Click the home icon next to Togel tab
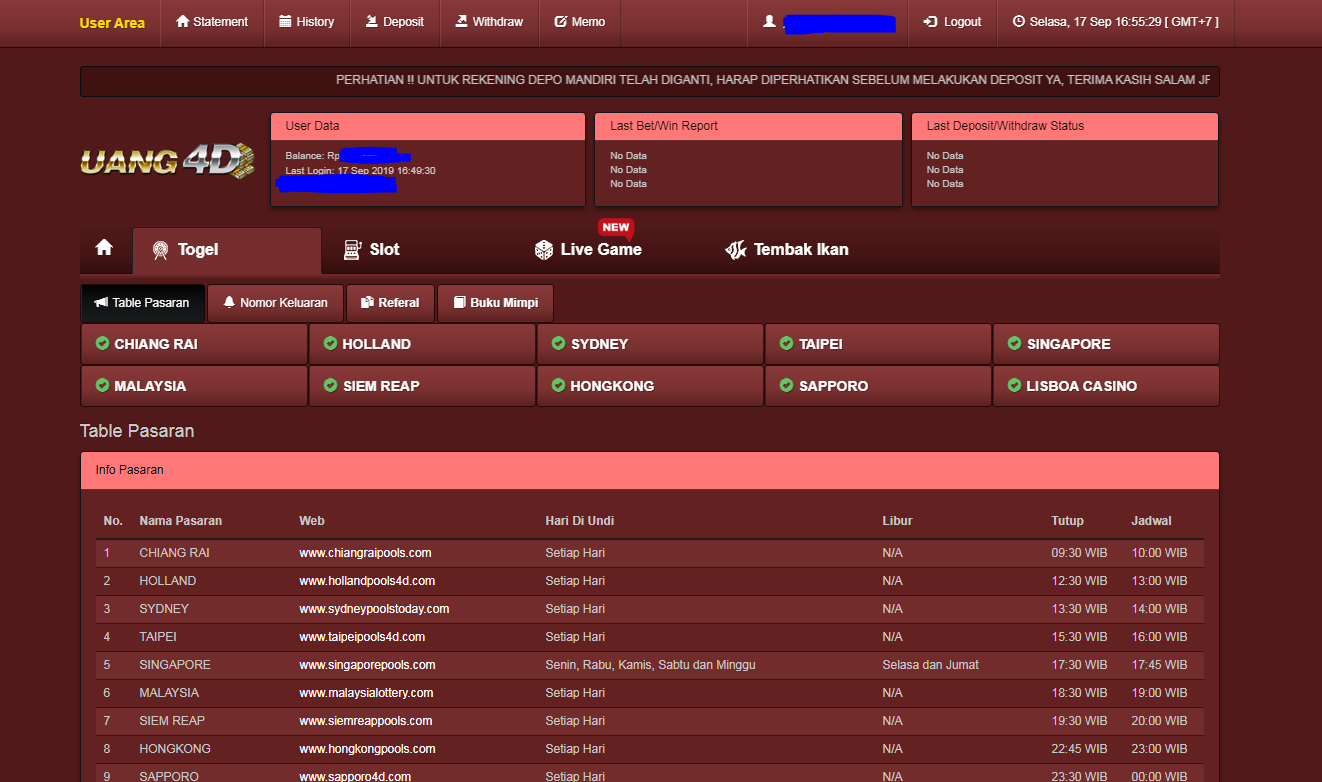This screenshot has height=782, width=1322. tap(105, 250)
